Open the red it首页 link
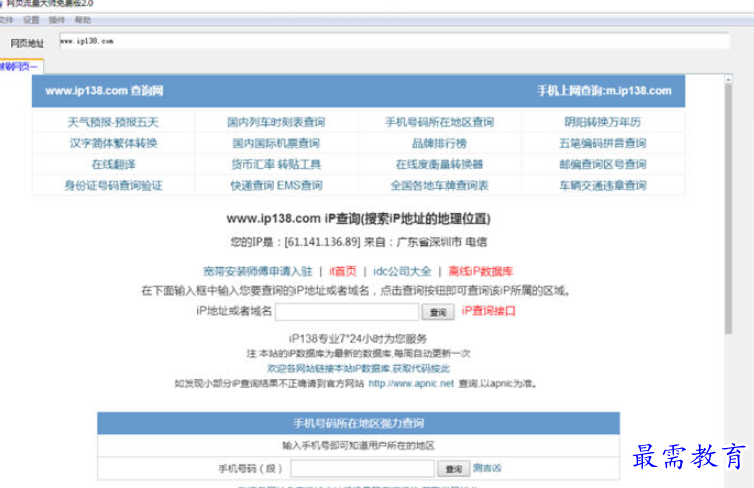Screen dimensions: 754x488 343,271
